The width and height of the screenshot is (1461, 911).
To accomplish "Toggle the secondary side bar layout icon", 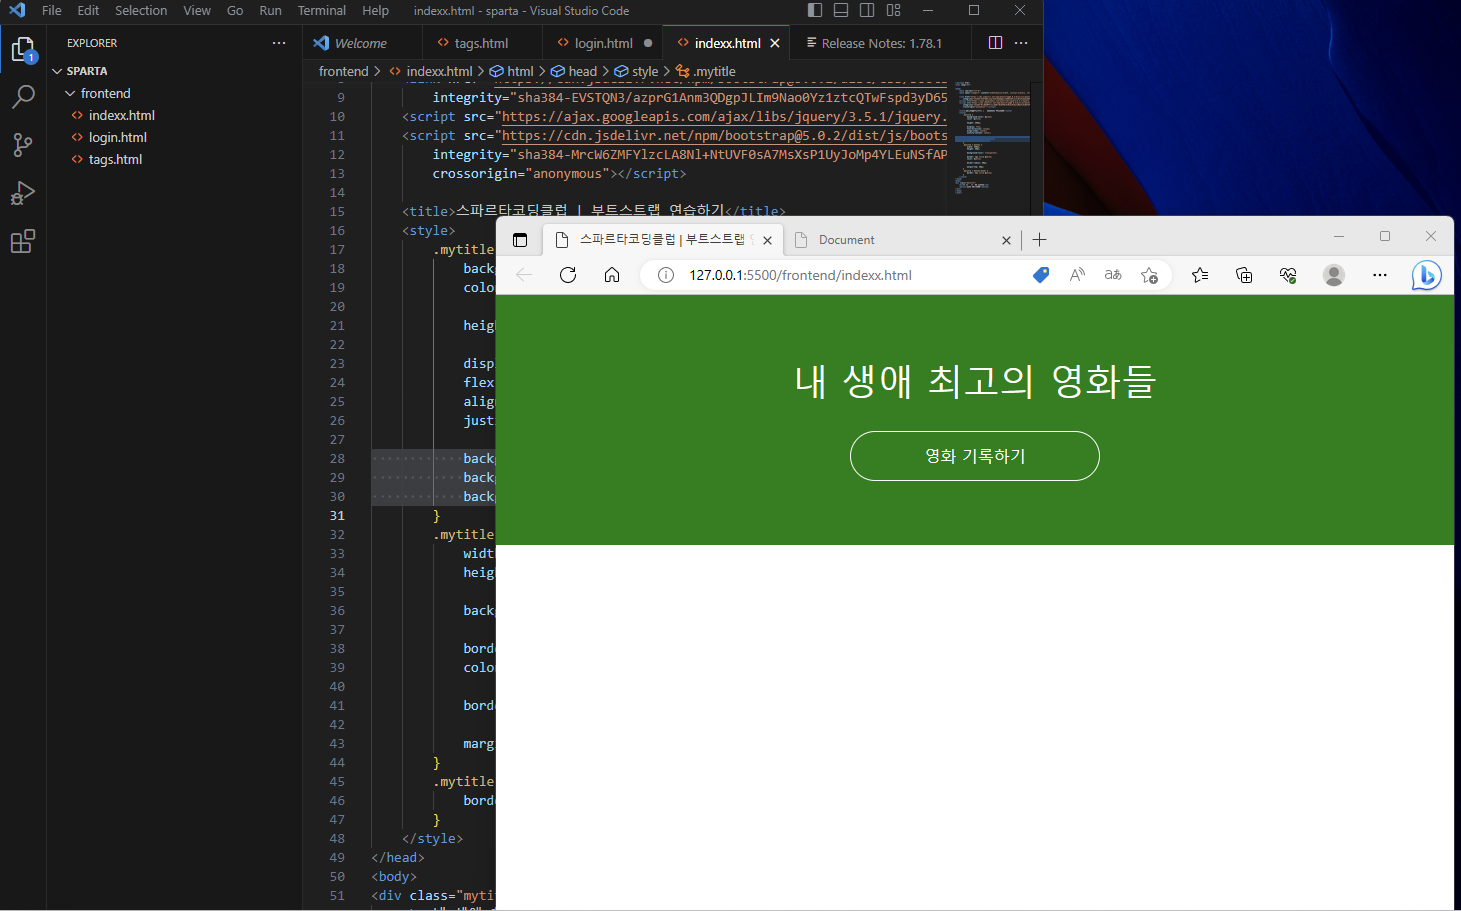I will [867, 10].
